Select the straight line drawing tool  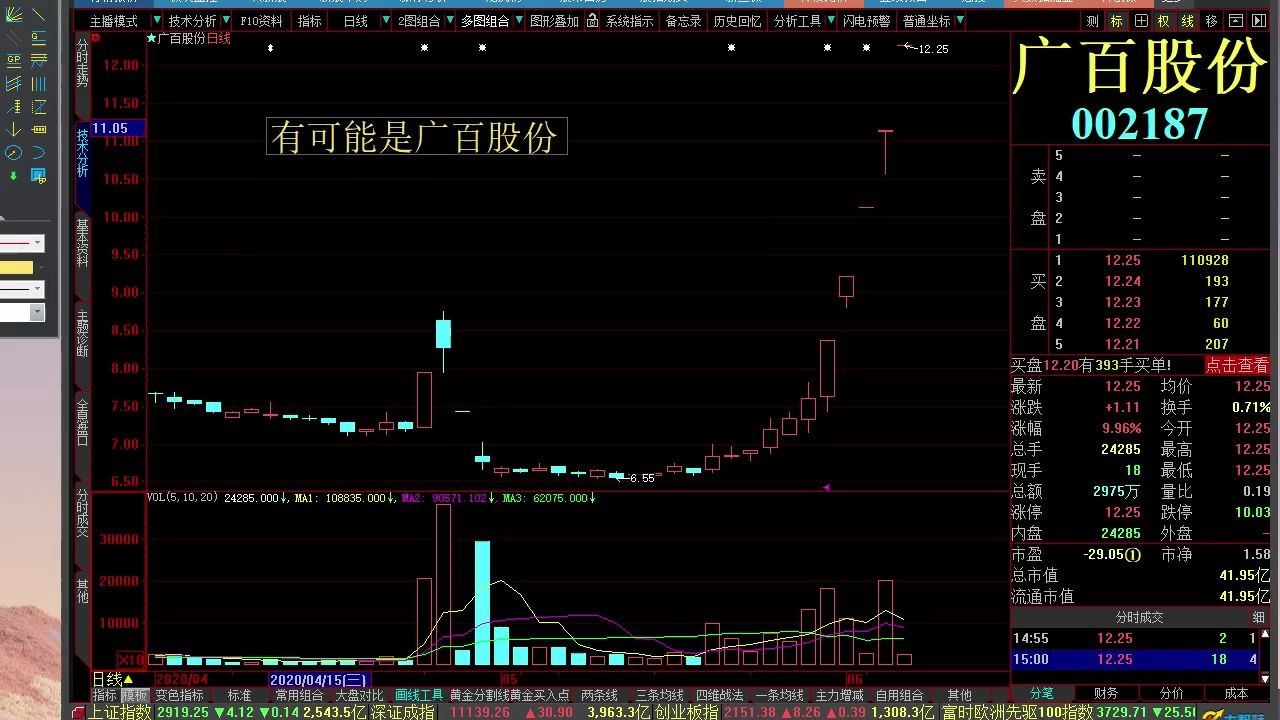(39, 15)
